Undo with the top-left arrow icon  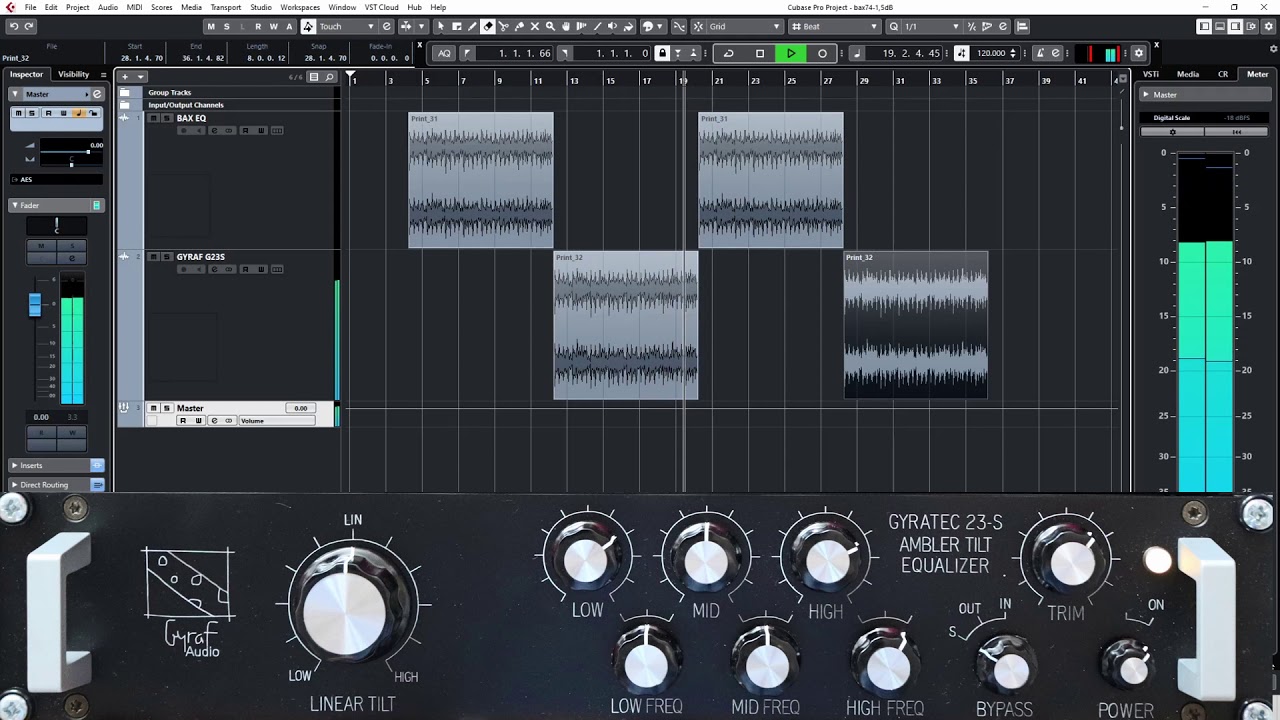(13, 26)
